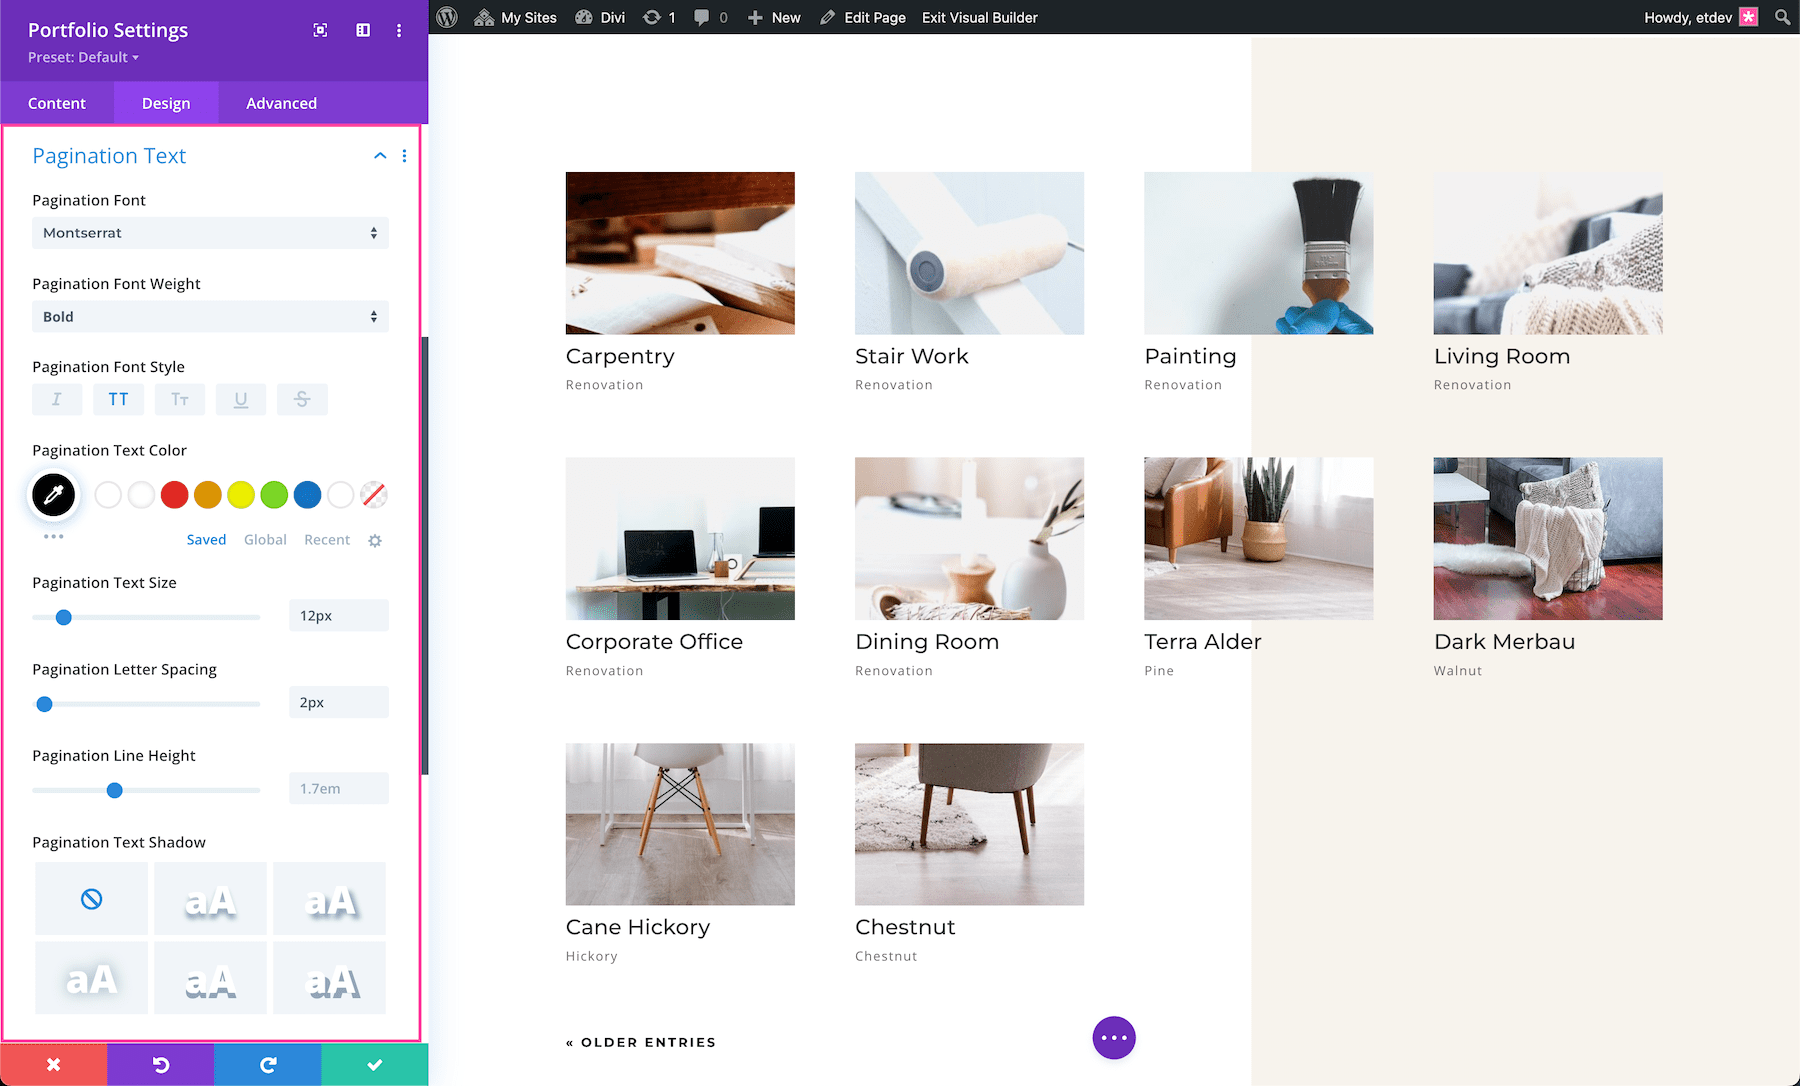
Task: Switch to the Content tab
Action: (57, 103)
